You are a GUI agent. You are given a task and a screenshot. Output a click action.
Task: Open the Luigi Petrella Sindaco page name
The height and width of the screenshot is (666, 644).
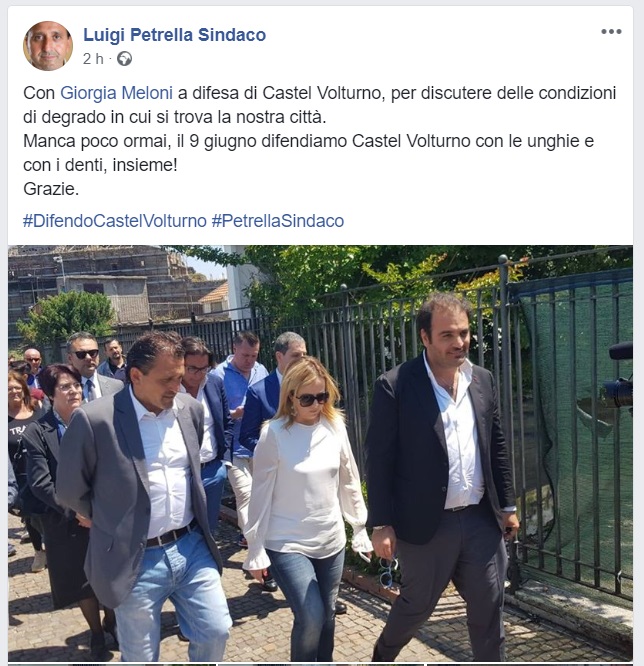pyautogui.click(x=174, y=35)
